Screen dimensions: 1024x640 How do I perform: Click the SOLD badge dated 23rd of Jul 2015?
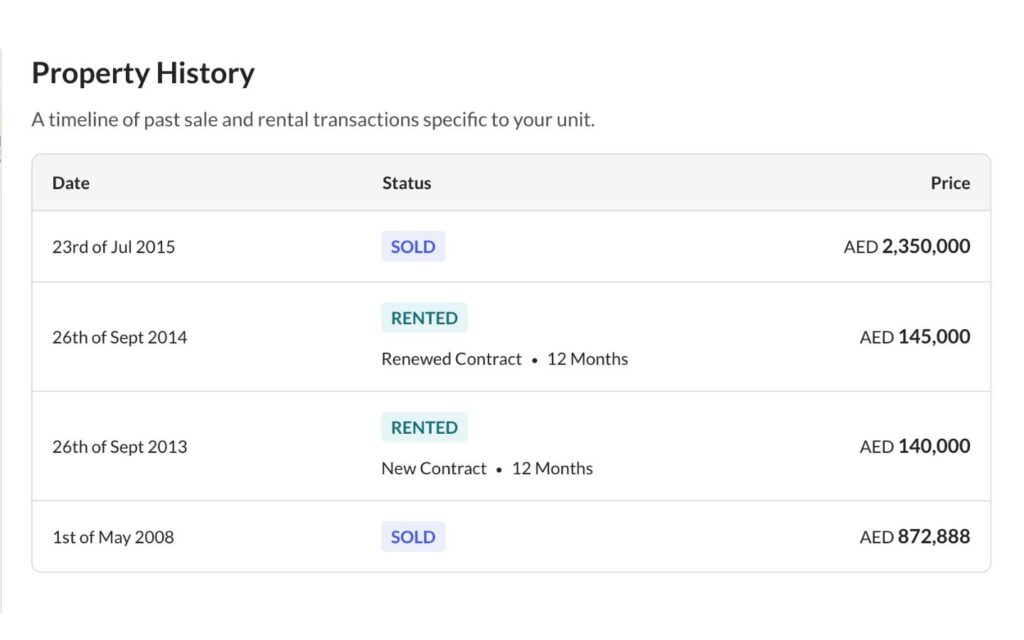(412, 246)
